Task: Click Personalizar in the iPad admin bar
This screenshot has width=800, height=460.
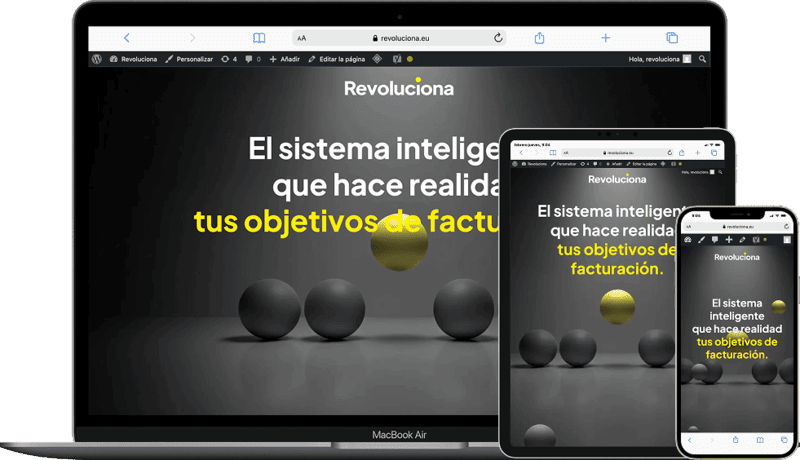Action: pos(563,164)
